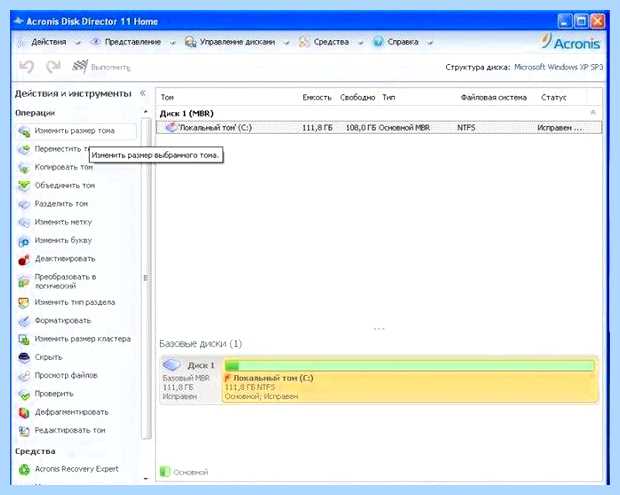Sort by the Тип column header
Screen dimensions: 620x495
point(389,97)
